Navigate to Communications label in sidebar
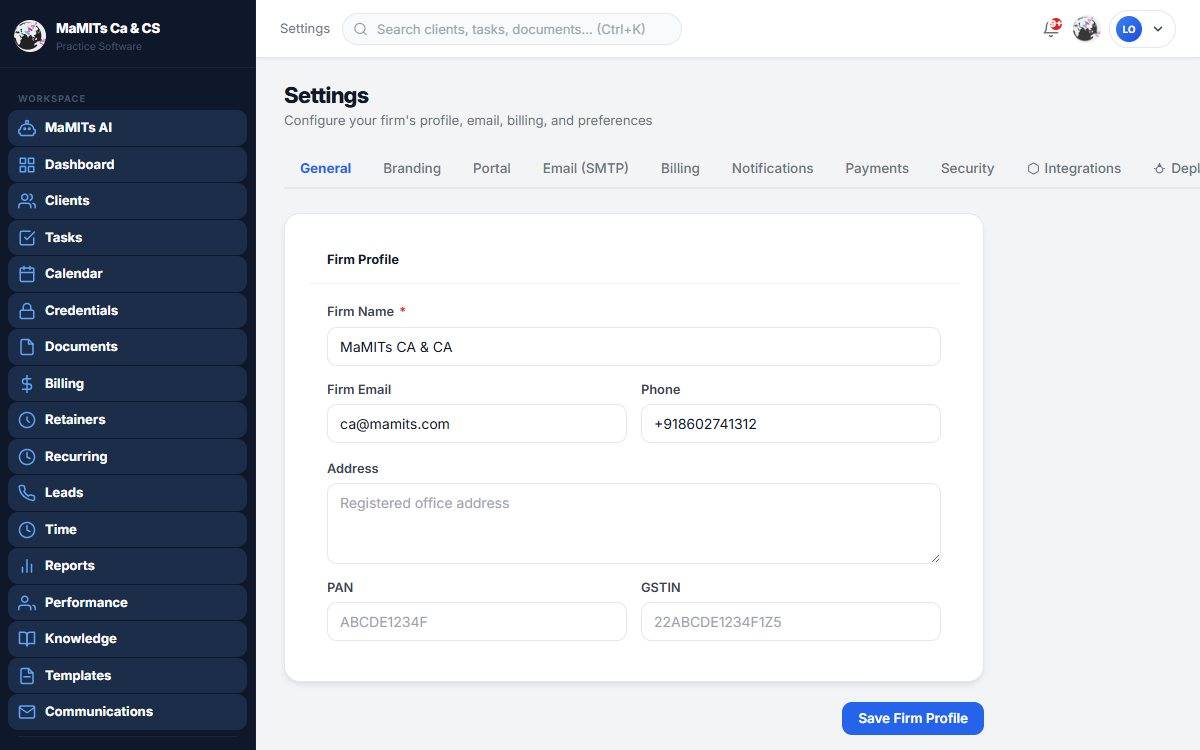Viewport: 1200px width, 750px height. 99,712
